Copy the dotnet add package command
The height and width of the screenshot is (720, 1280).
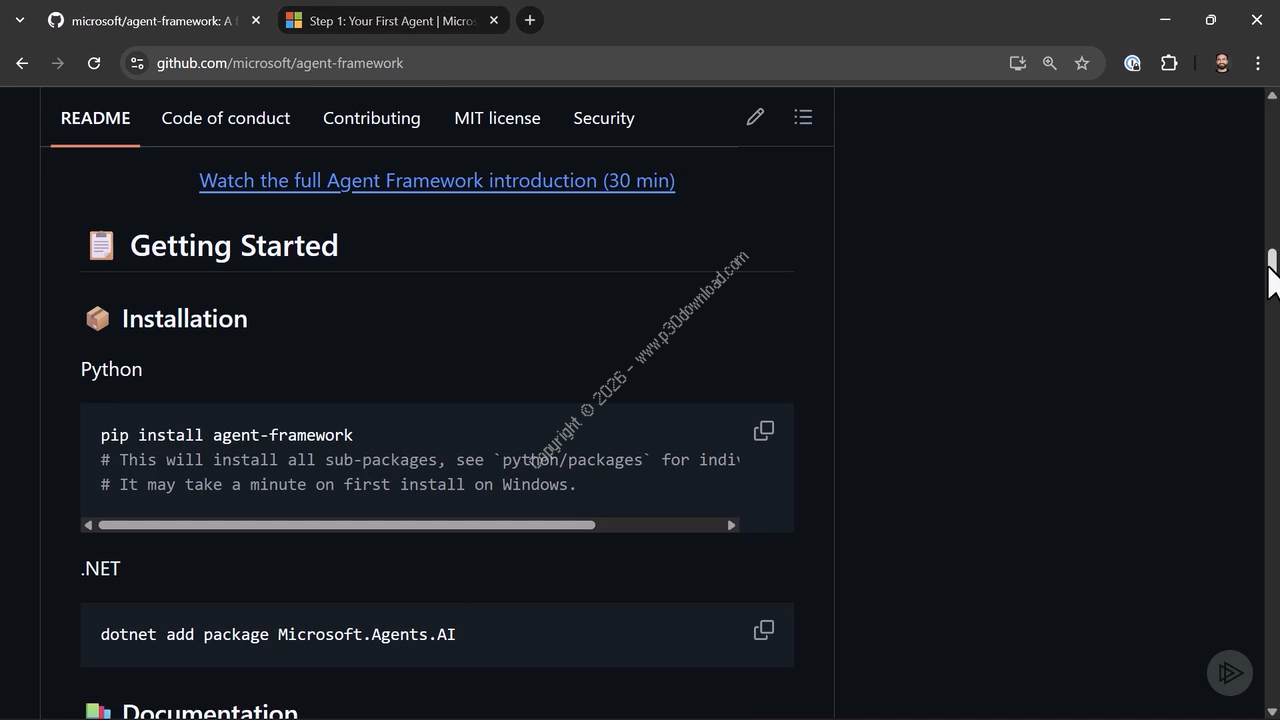click(764, 630)
